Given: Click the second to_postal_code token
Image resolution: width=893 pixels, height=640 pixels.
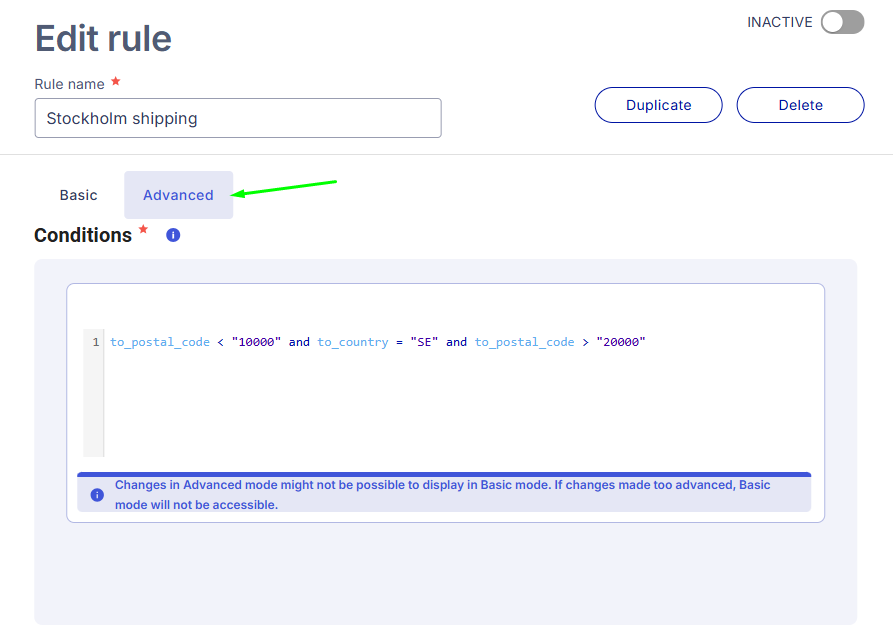Looking at the screenshot, I should tap(525, 342).
